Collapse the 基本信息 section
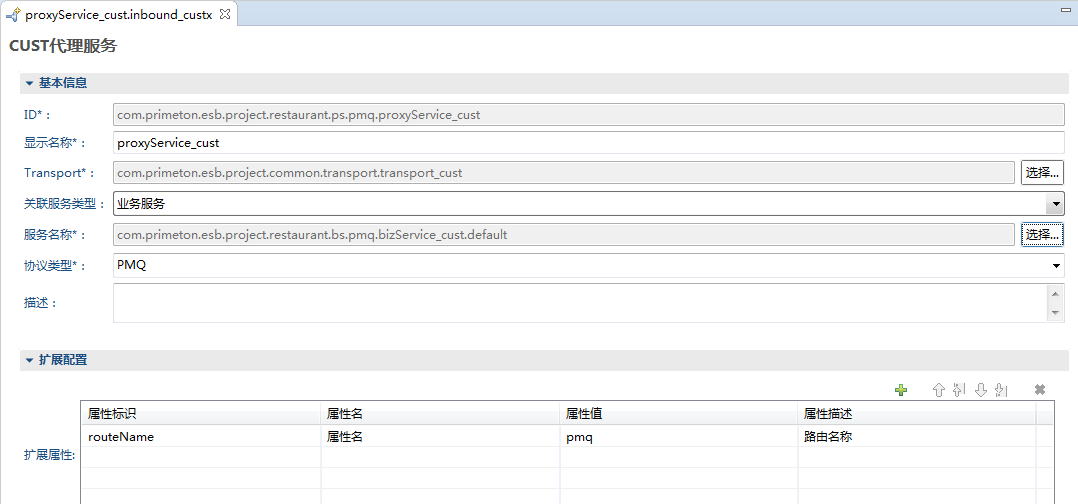 pos(30,83)
